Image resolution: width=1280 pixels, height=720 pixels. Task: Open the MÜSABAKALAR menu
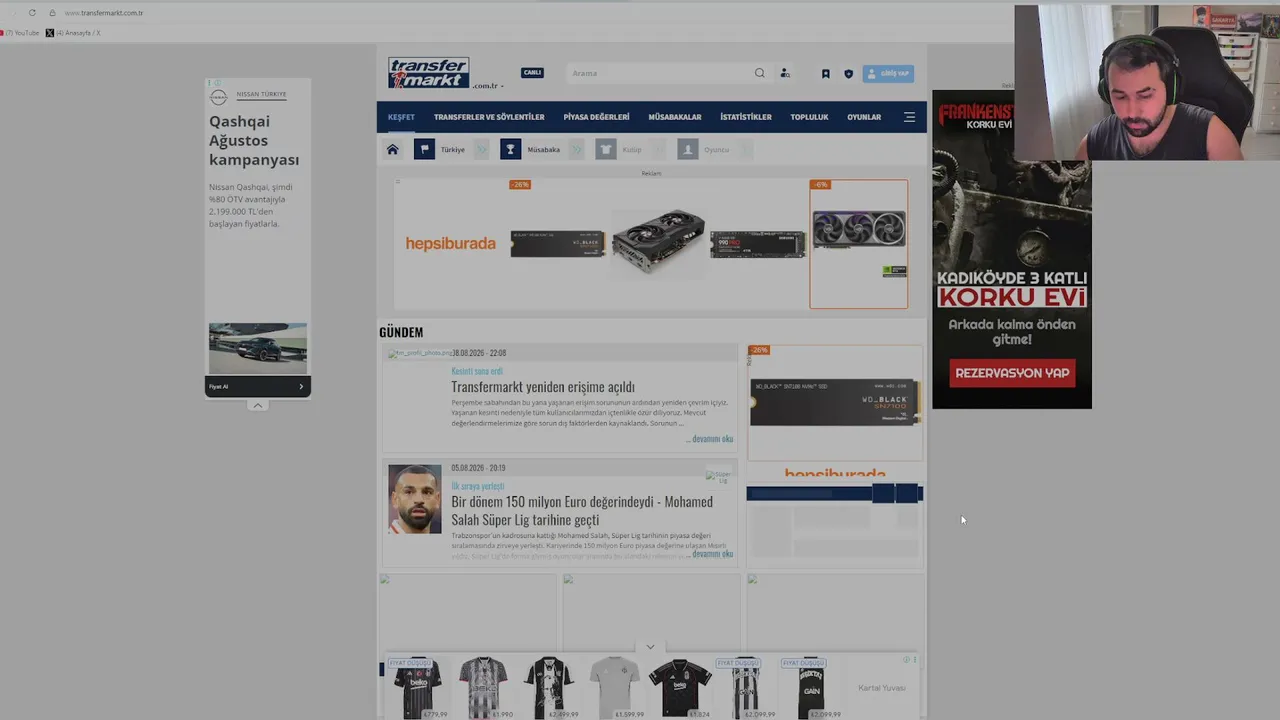pyautogui.click(x=675, y=117)
